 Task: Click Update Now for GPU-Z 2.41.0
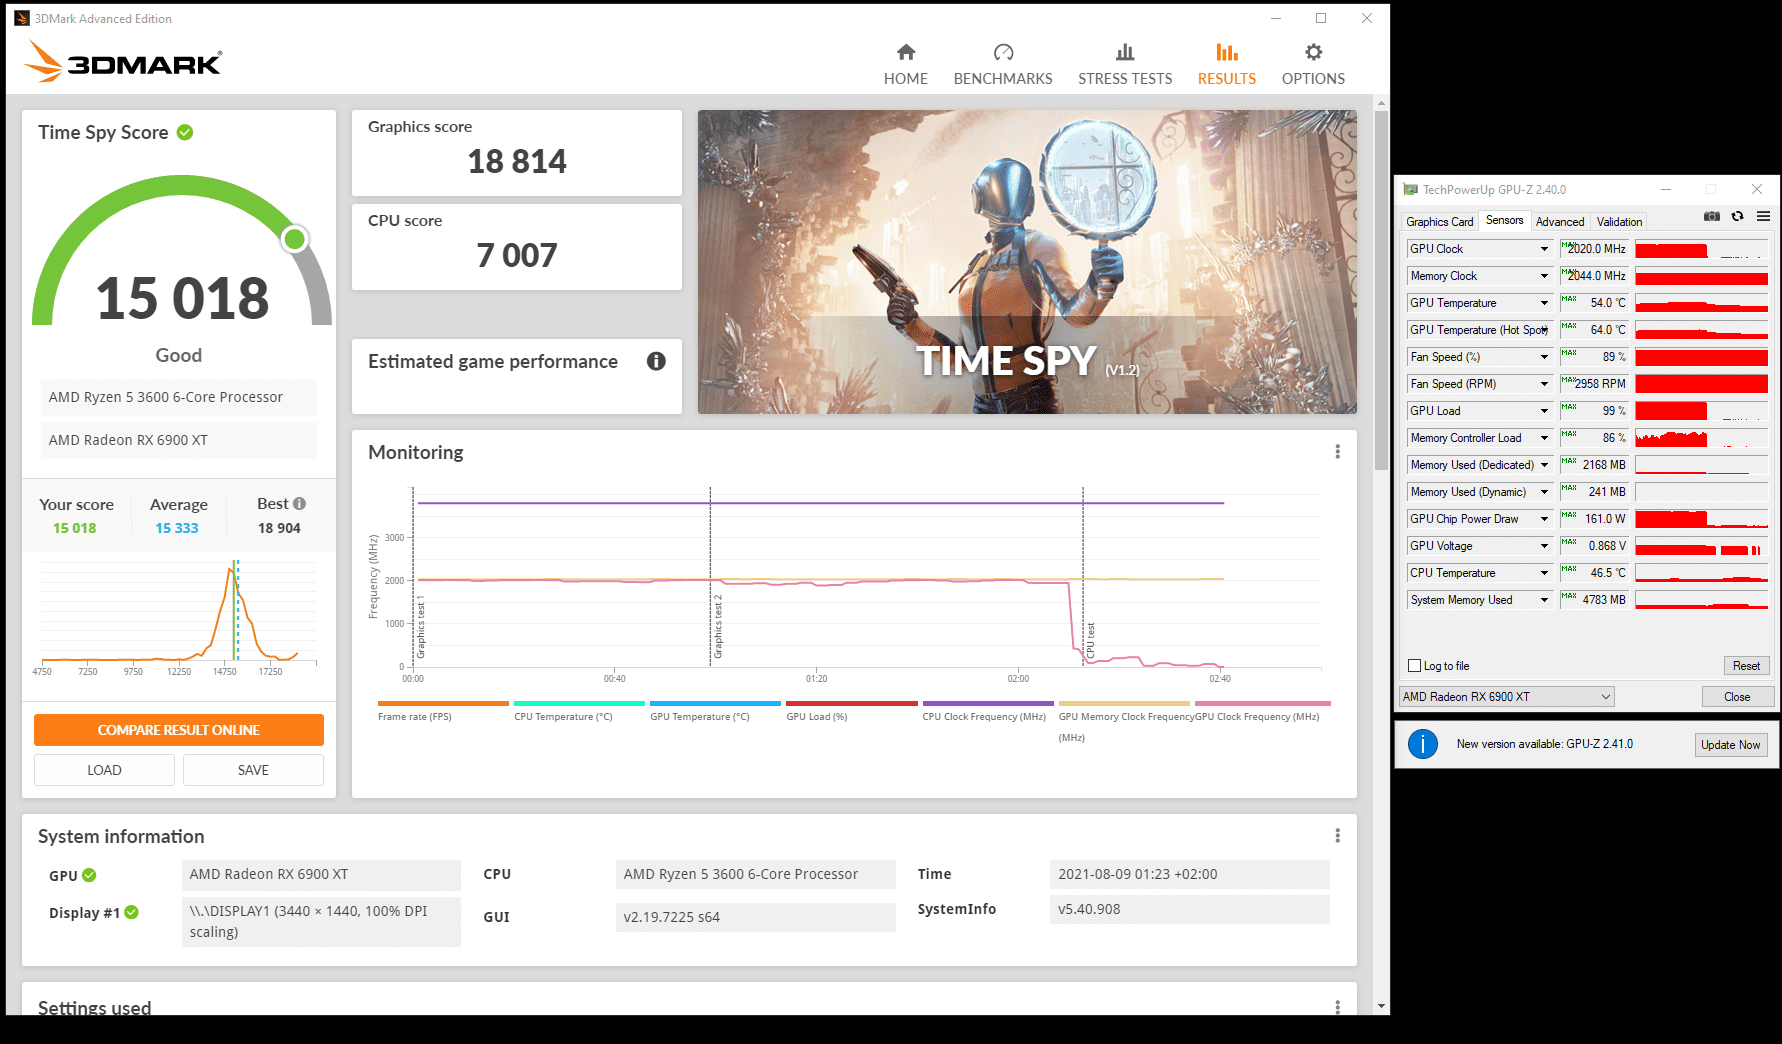pyautogui.click(x=1730, y=745)
